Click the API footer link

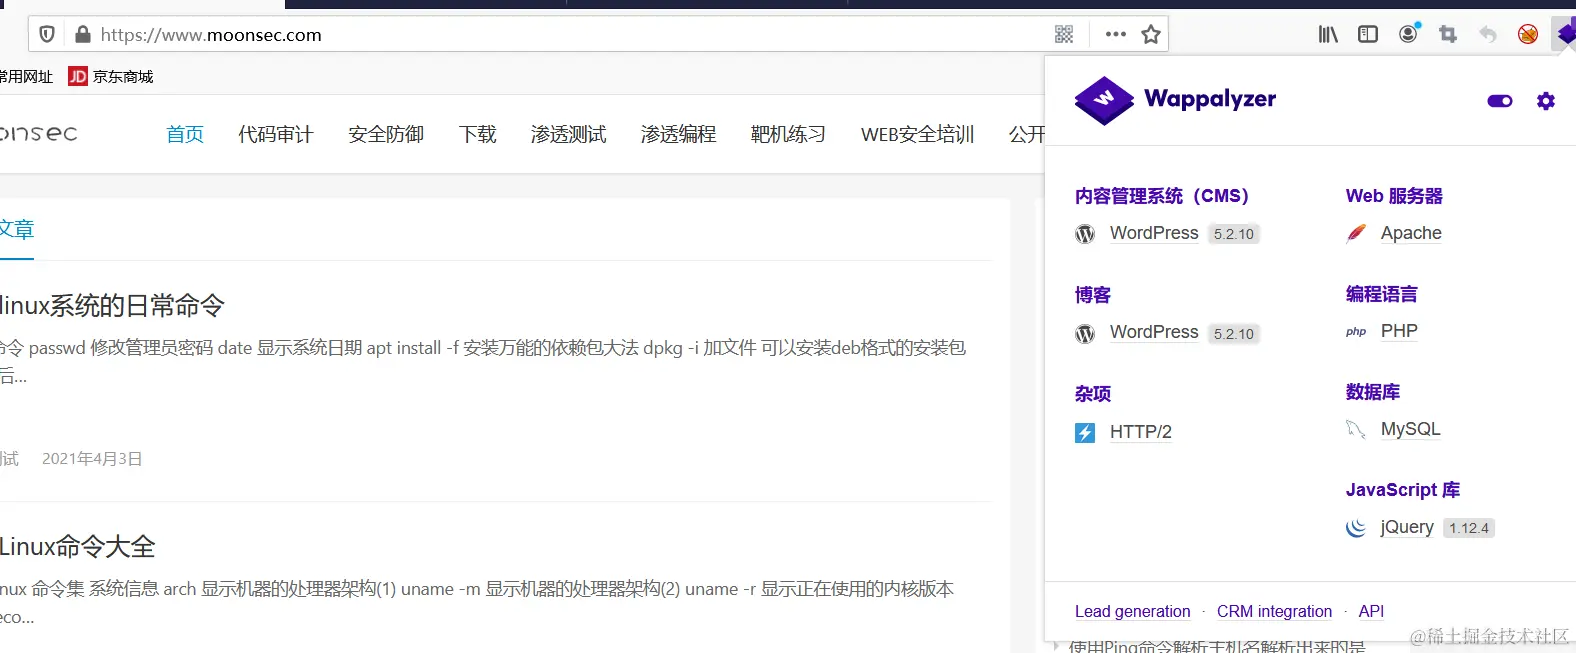click(x=1371, y=611)
